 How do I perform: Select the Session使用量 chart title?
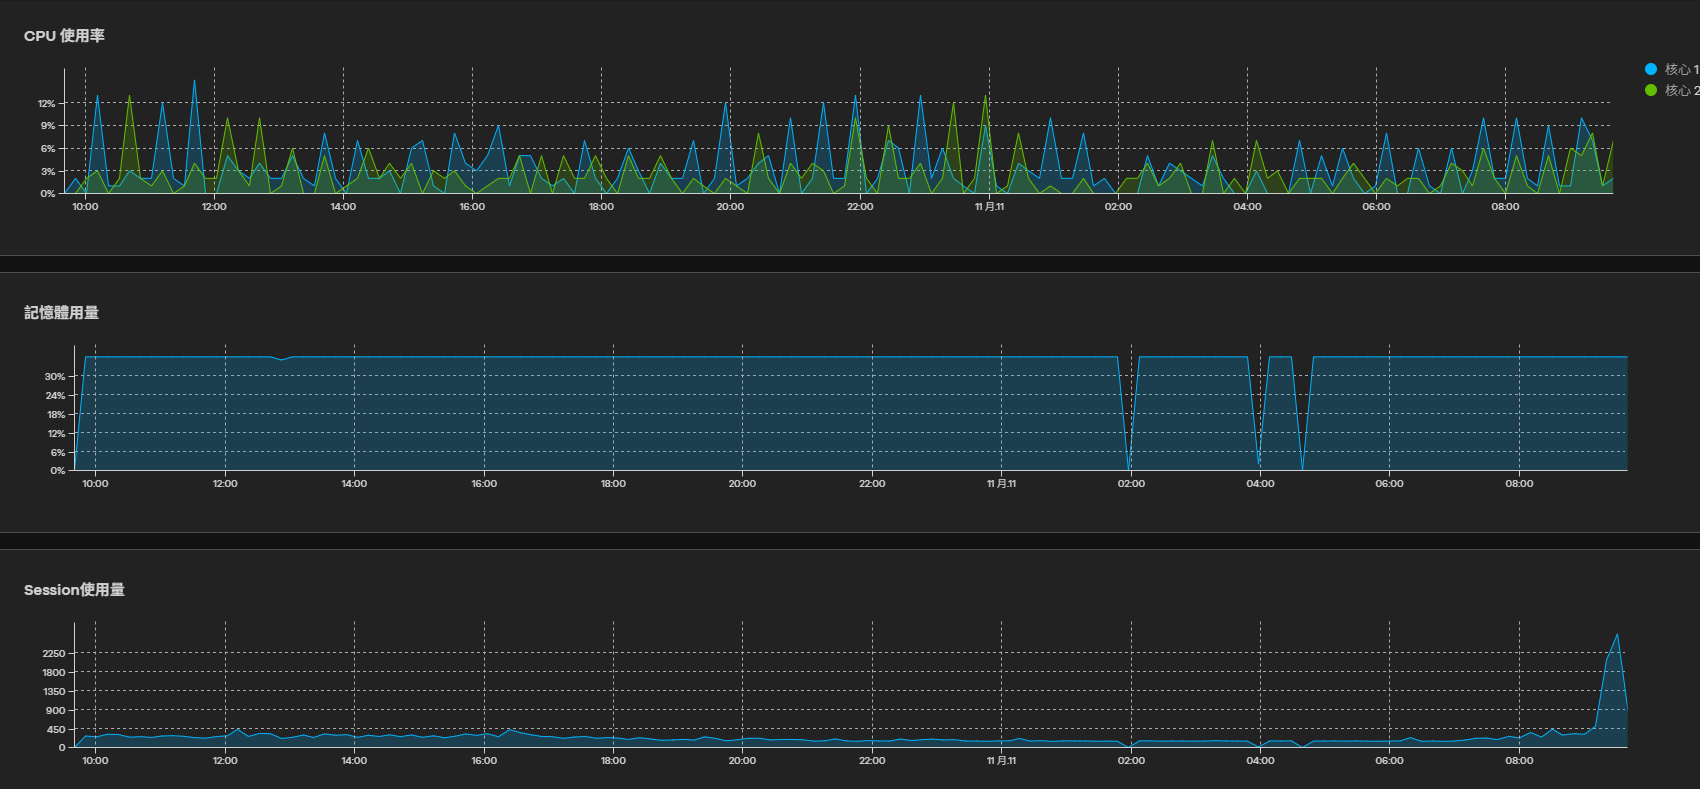coord(74,589)
